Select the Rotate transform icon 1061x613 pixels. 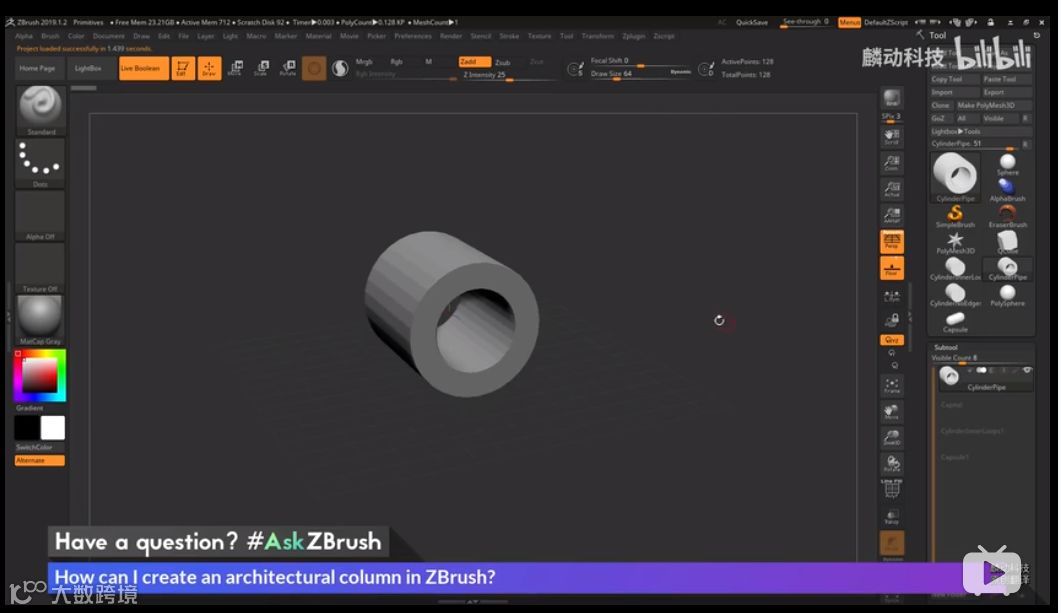coord(288,68)
